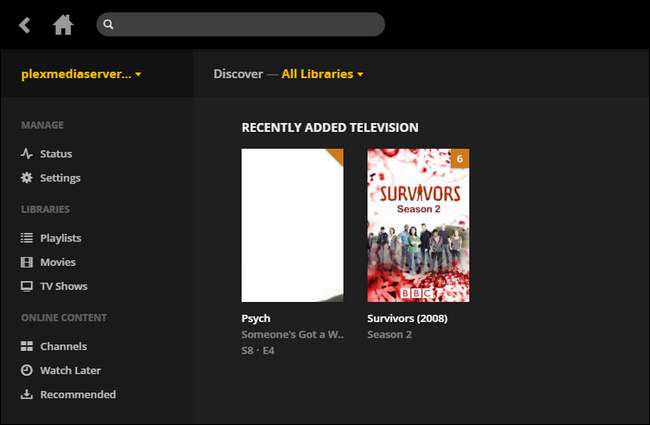The width and height of the screenshot is (650, 425).
Task: Focus the search input field
Action: (x=240, y=24)
